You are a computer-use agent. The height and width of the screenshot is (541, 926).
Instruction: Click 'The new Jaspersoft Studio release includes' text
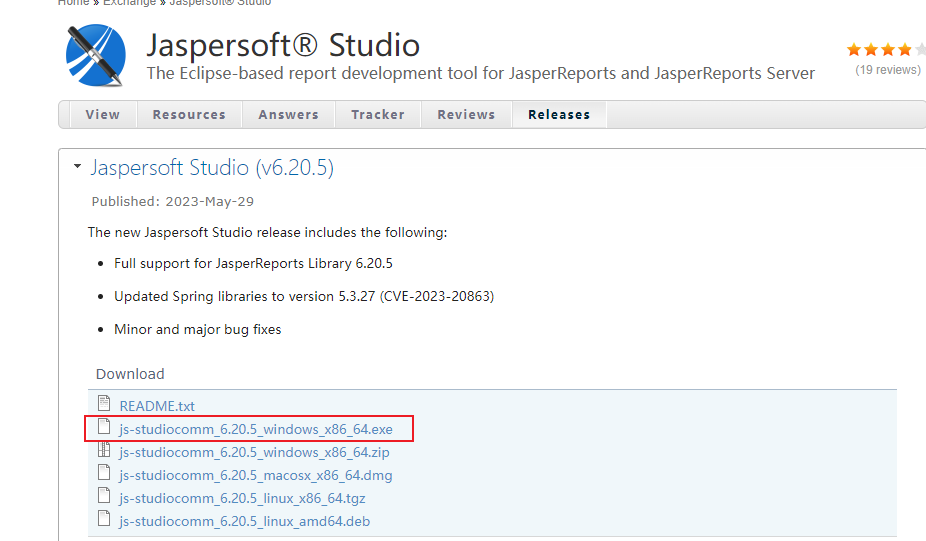(x=268, y=233)
